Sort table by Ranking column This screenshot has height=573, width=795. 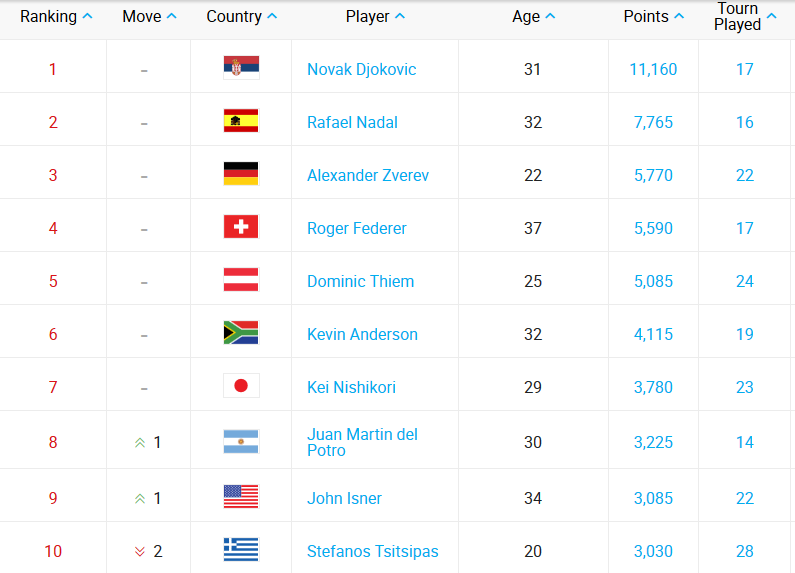56,17
